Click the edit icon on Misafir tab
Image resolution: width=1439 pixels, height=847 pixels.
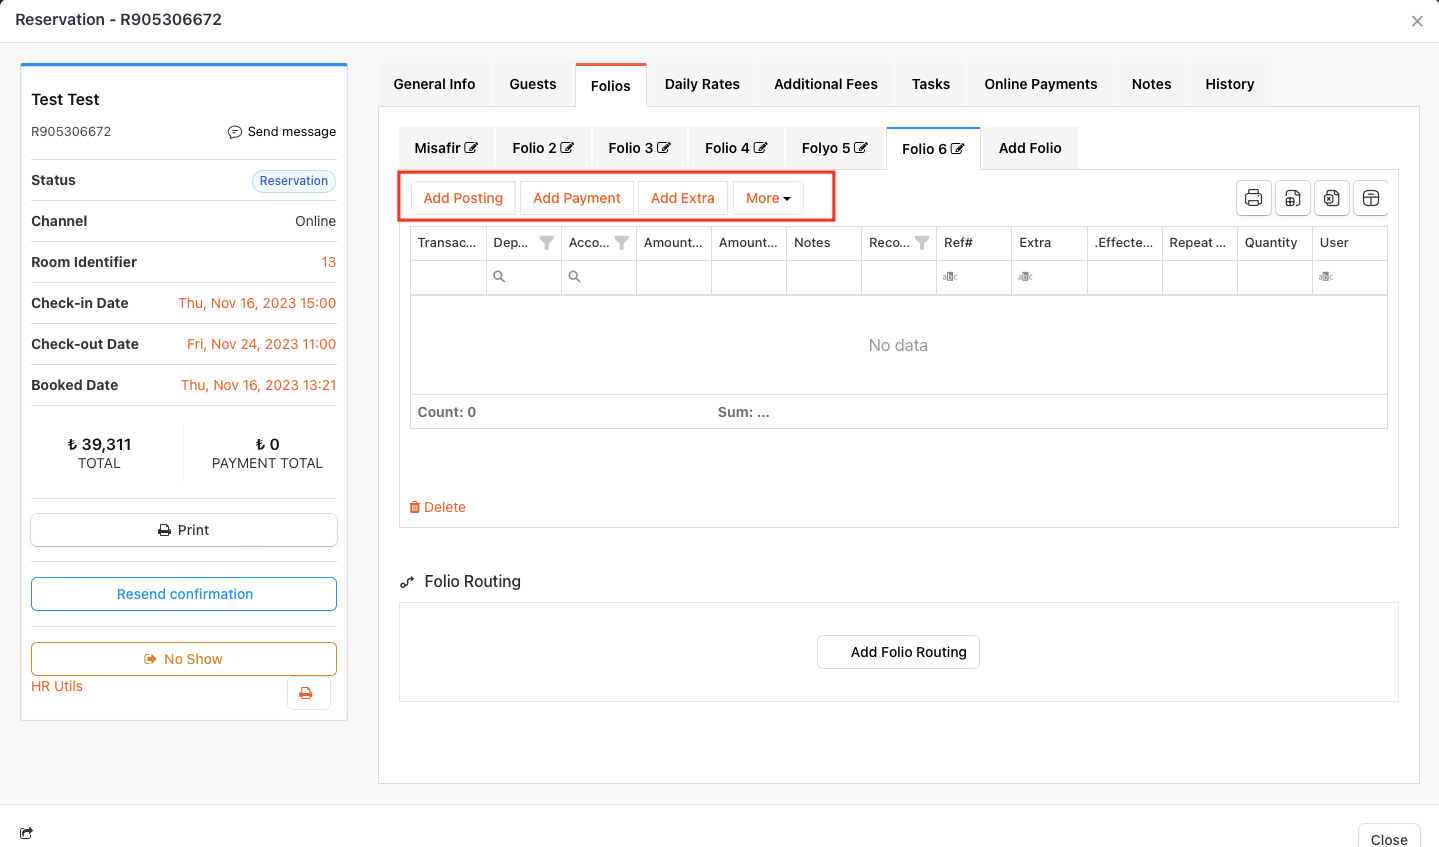tap(471, 148)
